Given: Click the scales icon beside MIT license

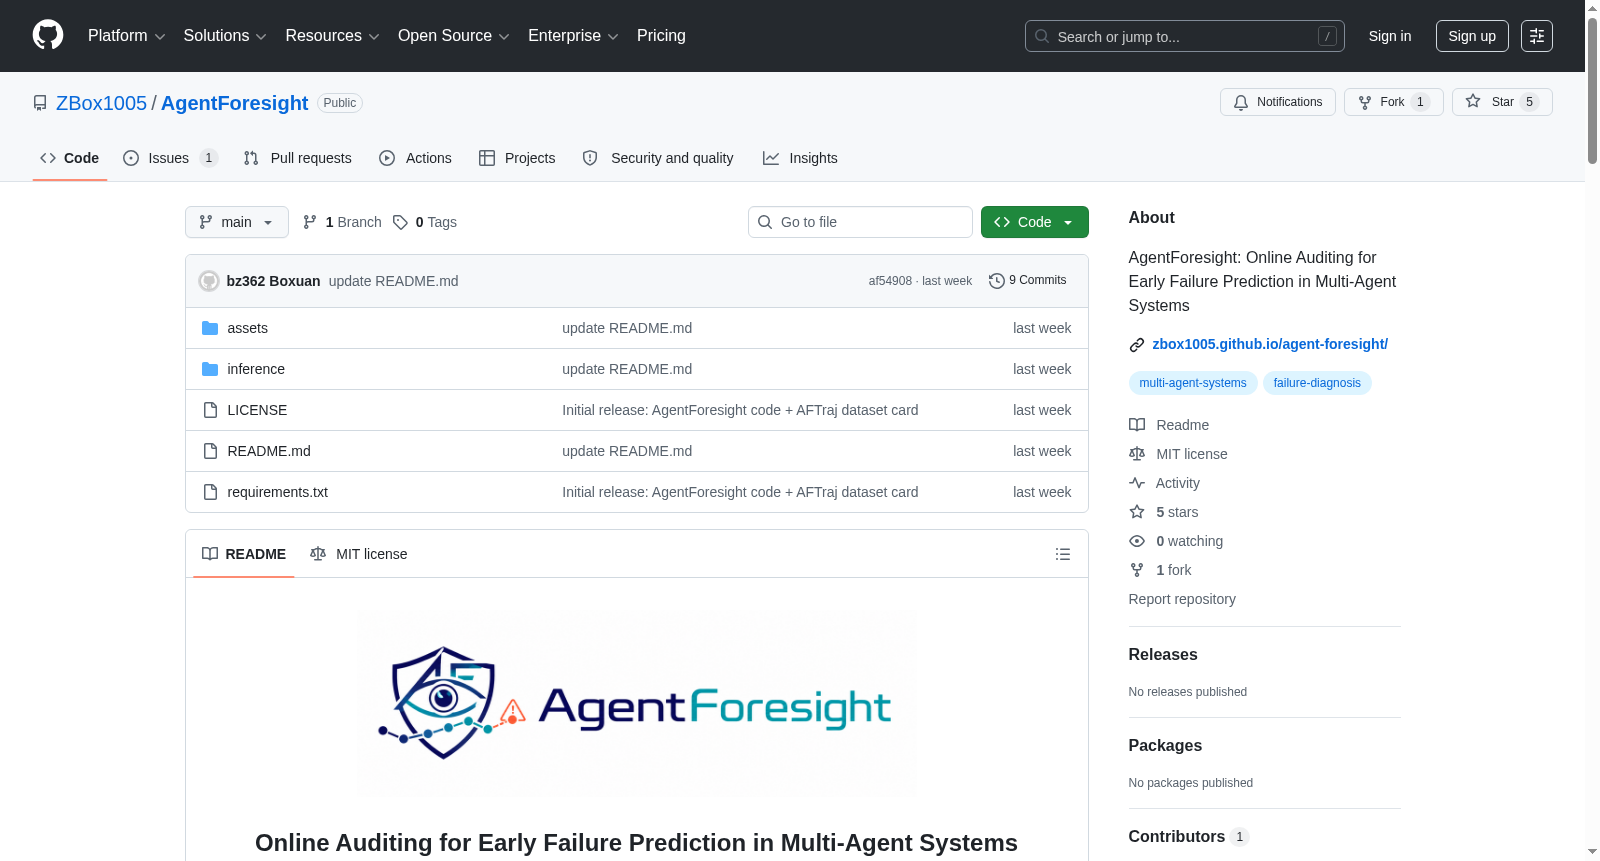Looking at the screenshot, I should pyautogui.click(x=1137, y=454).
